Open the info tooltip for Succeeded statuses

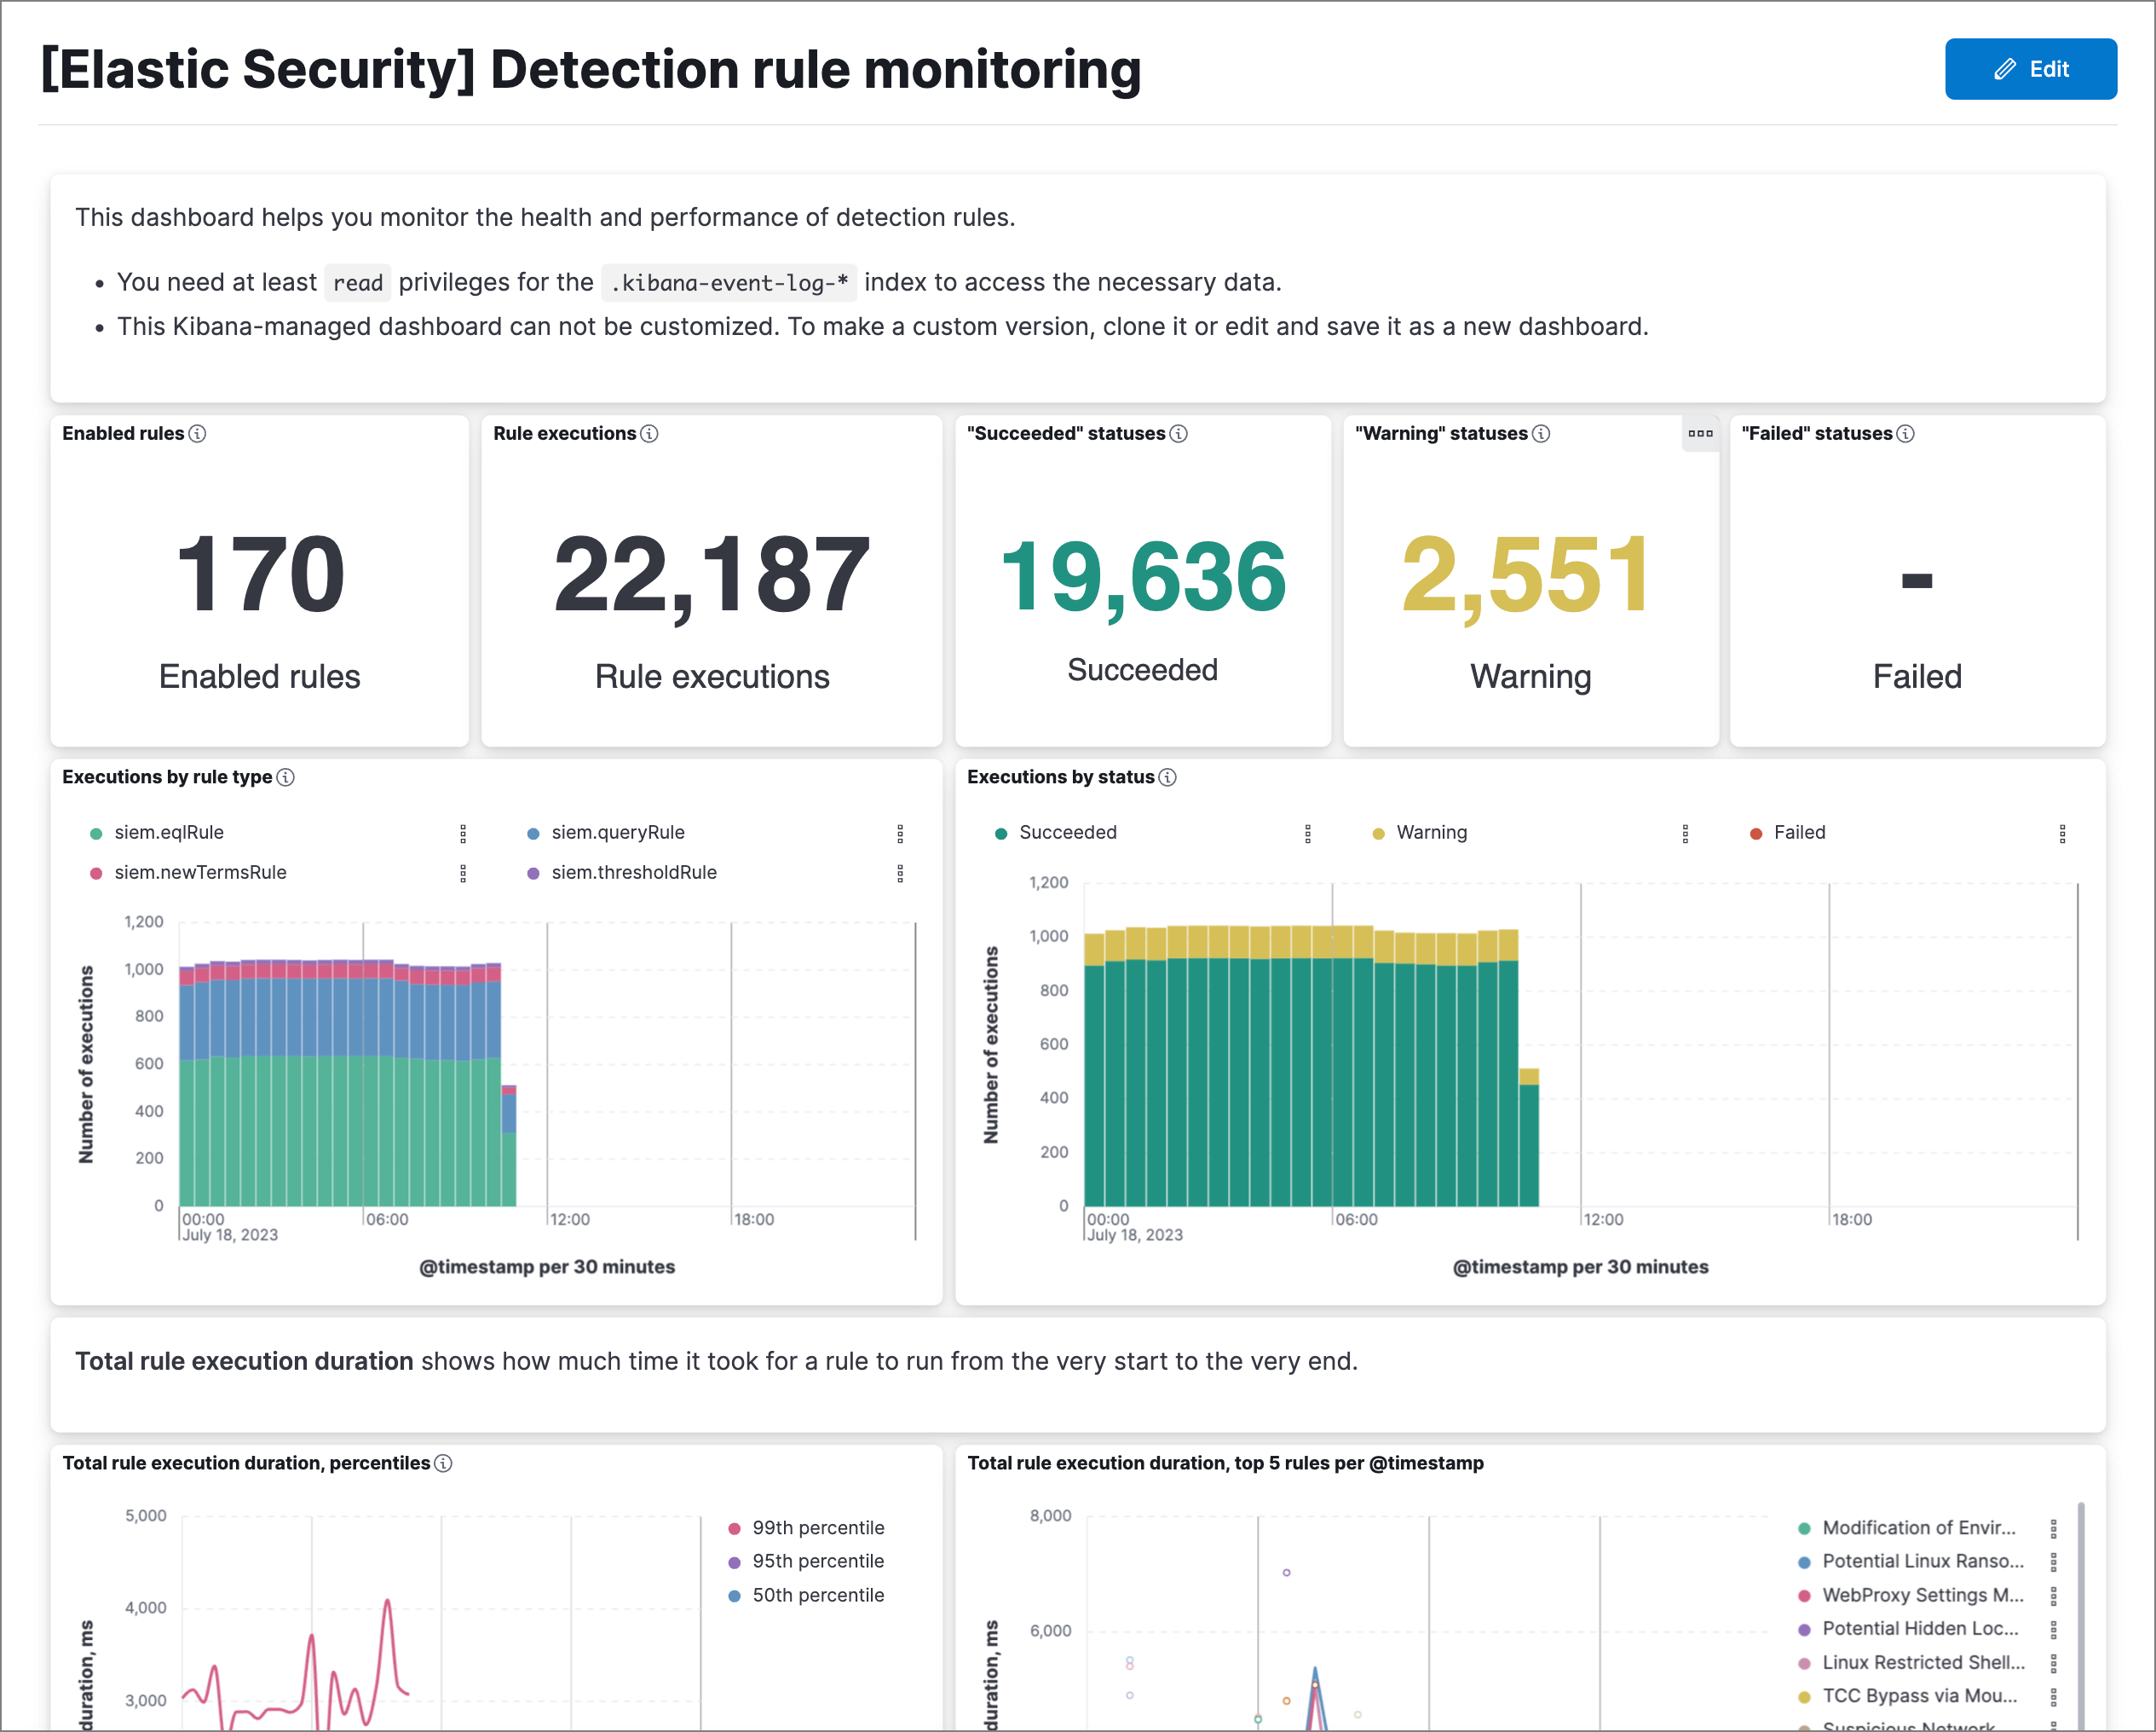(1179, 434)
